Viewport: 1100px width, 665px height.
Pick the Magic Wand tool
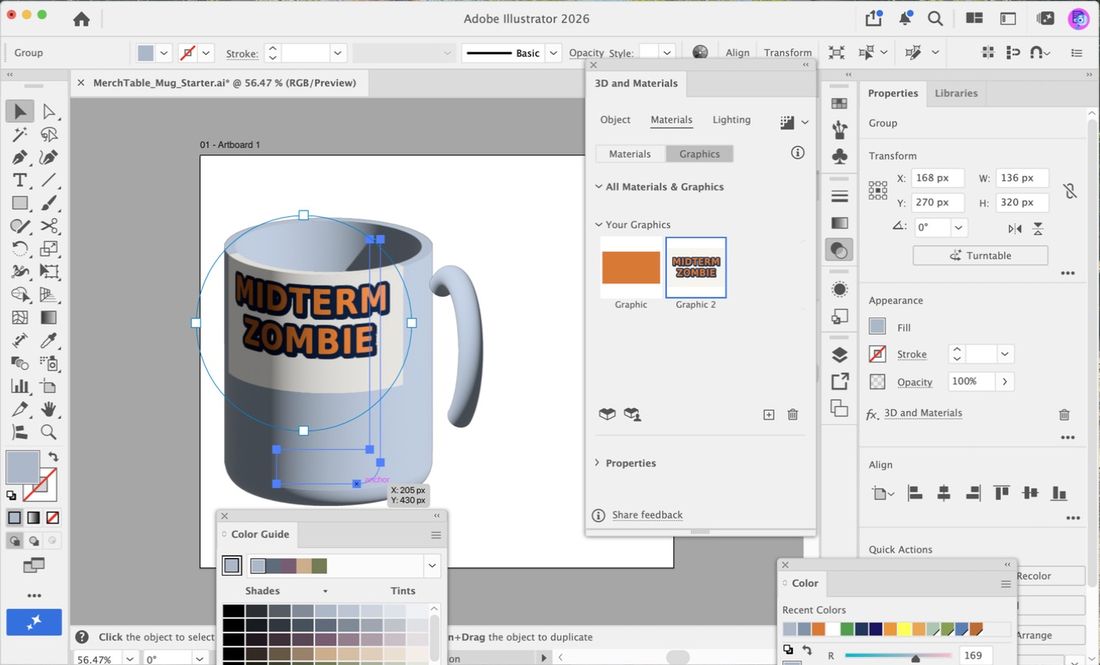20,134
